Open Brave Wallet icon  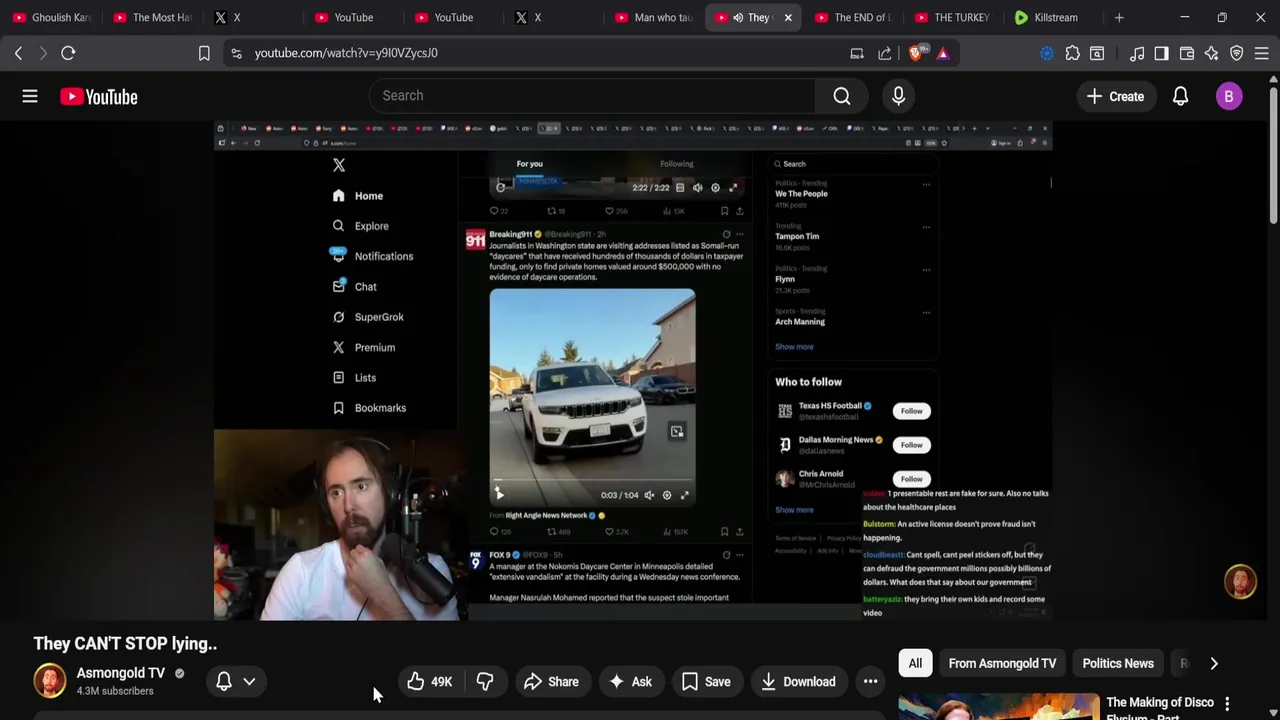(x=1187, y=53)
